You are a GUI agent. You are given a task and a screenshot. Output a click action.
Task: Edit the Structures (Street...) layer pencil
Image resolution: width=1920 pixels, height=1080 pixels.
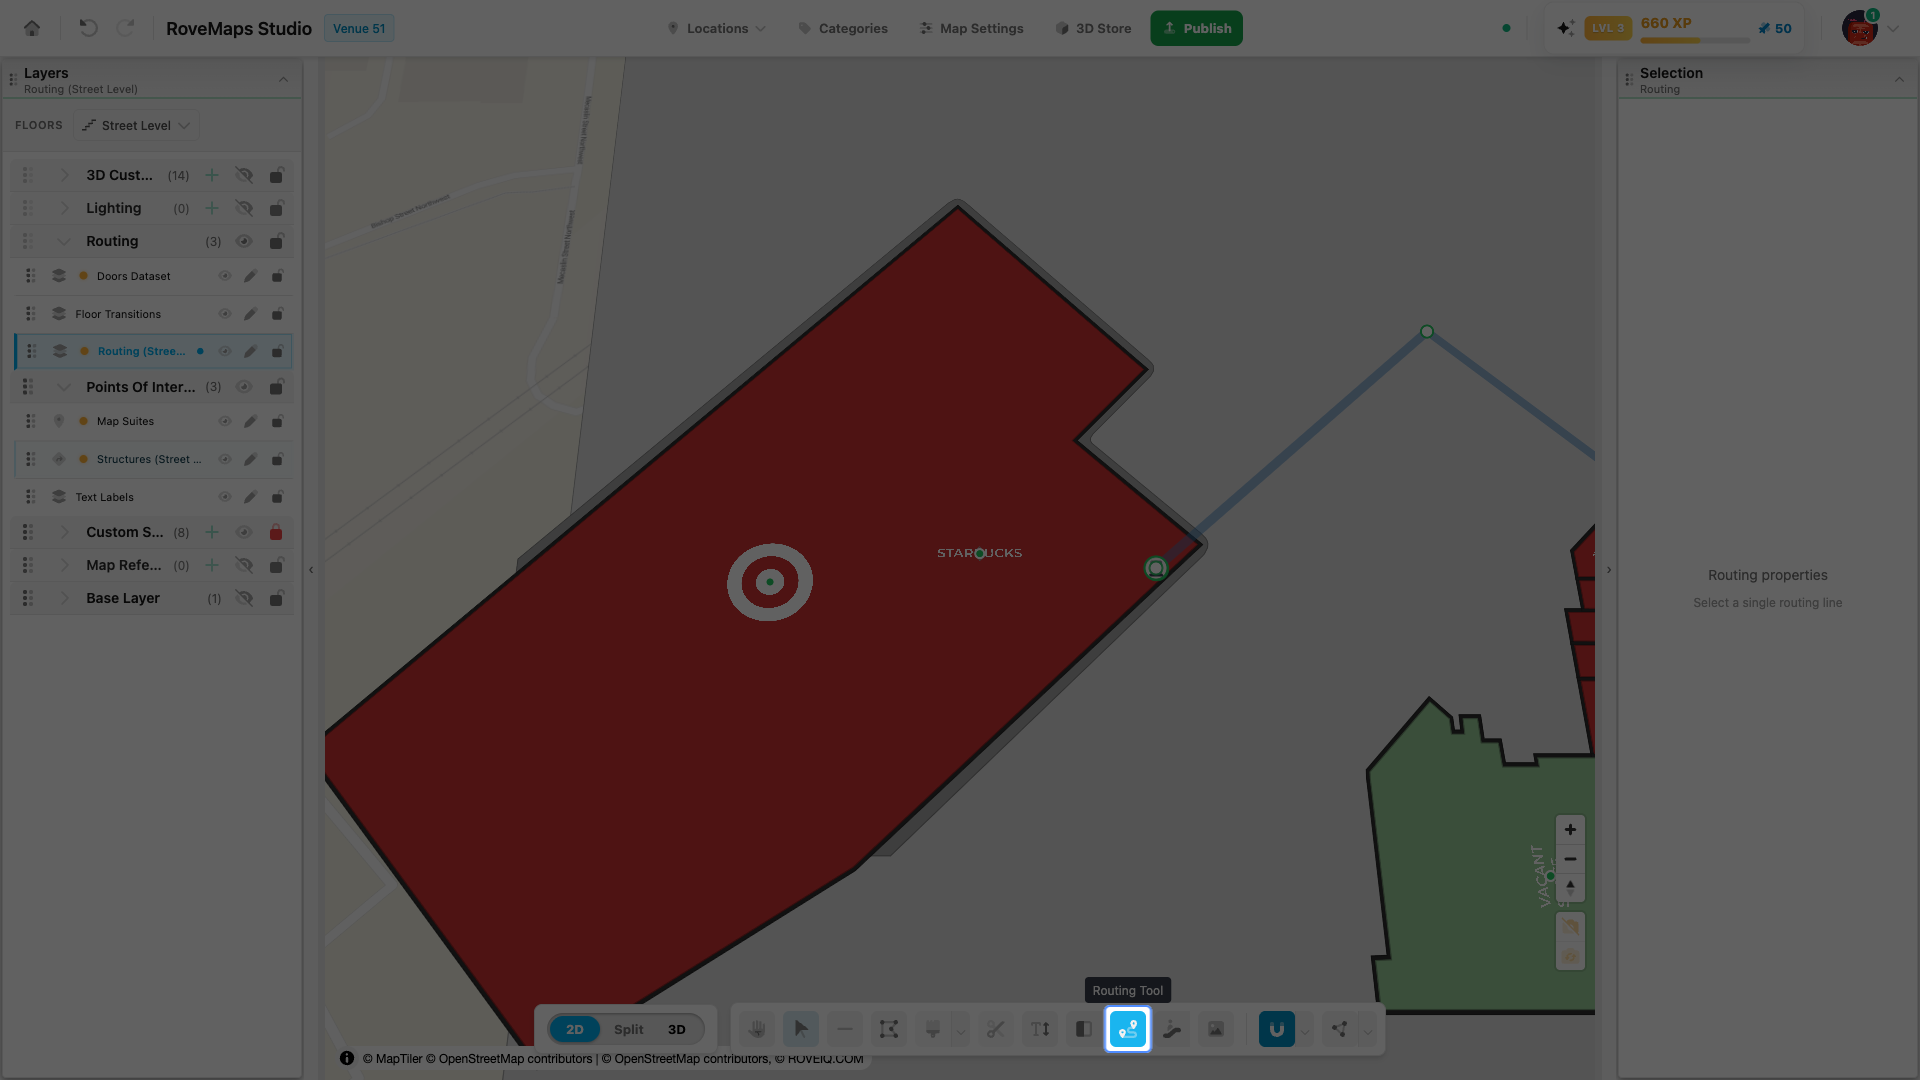[x=251, y=459]
